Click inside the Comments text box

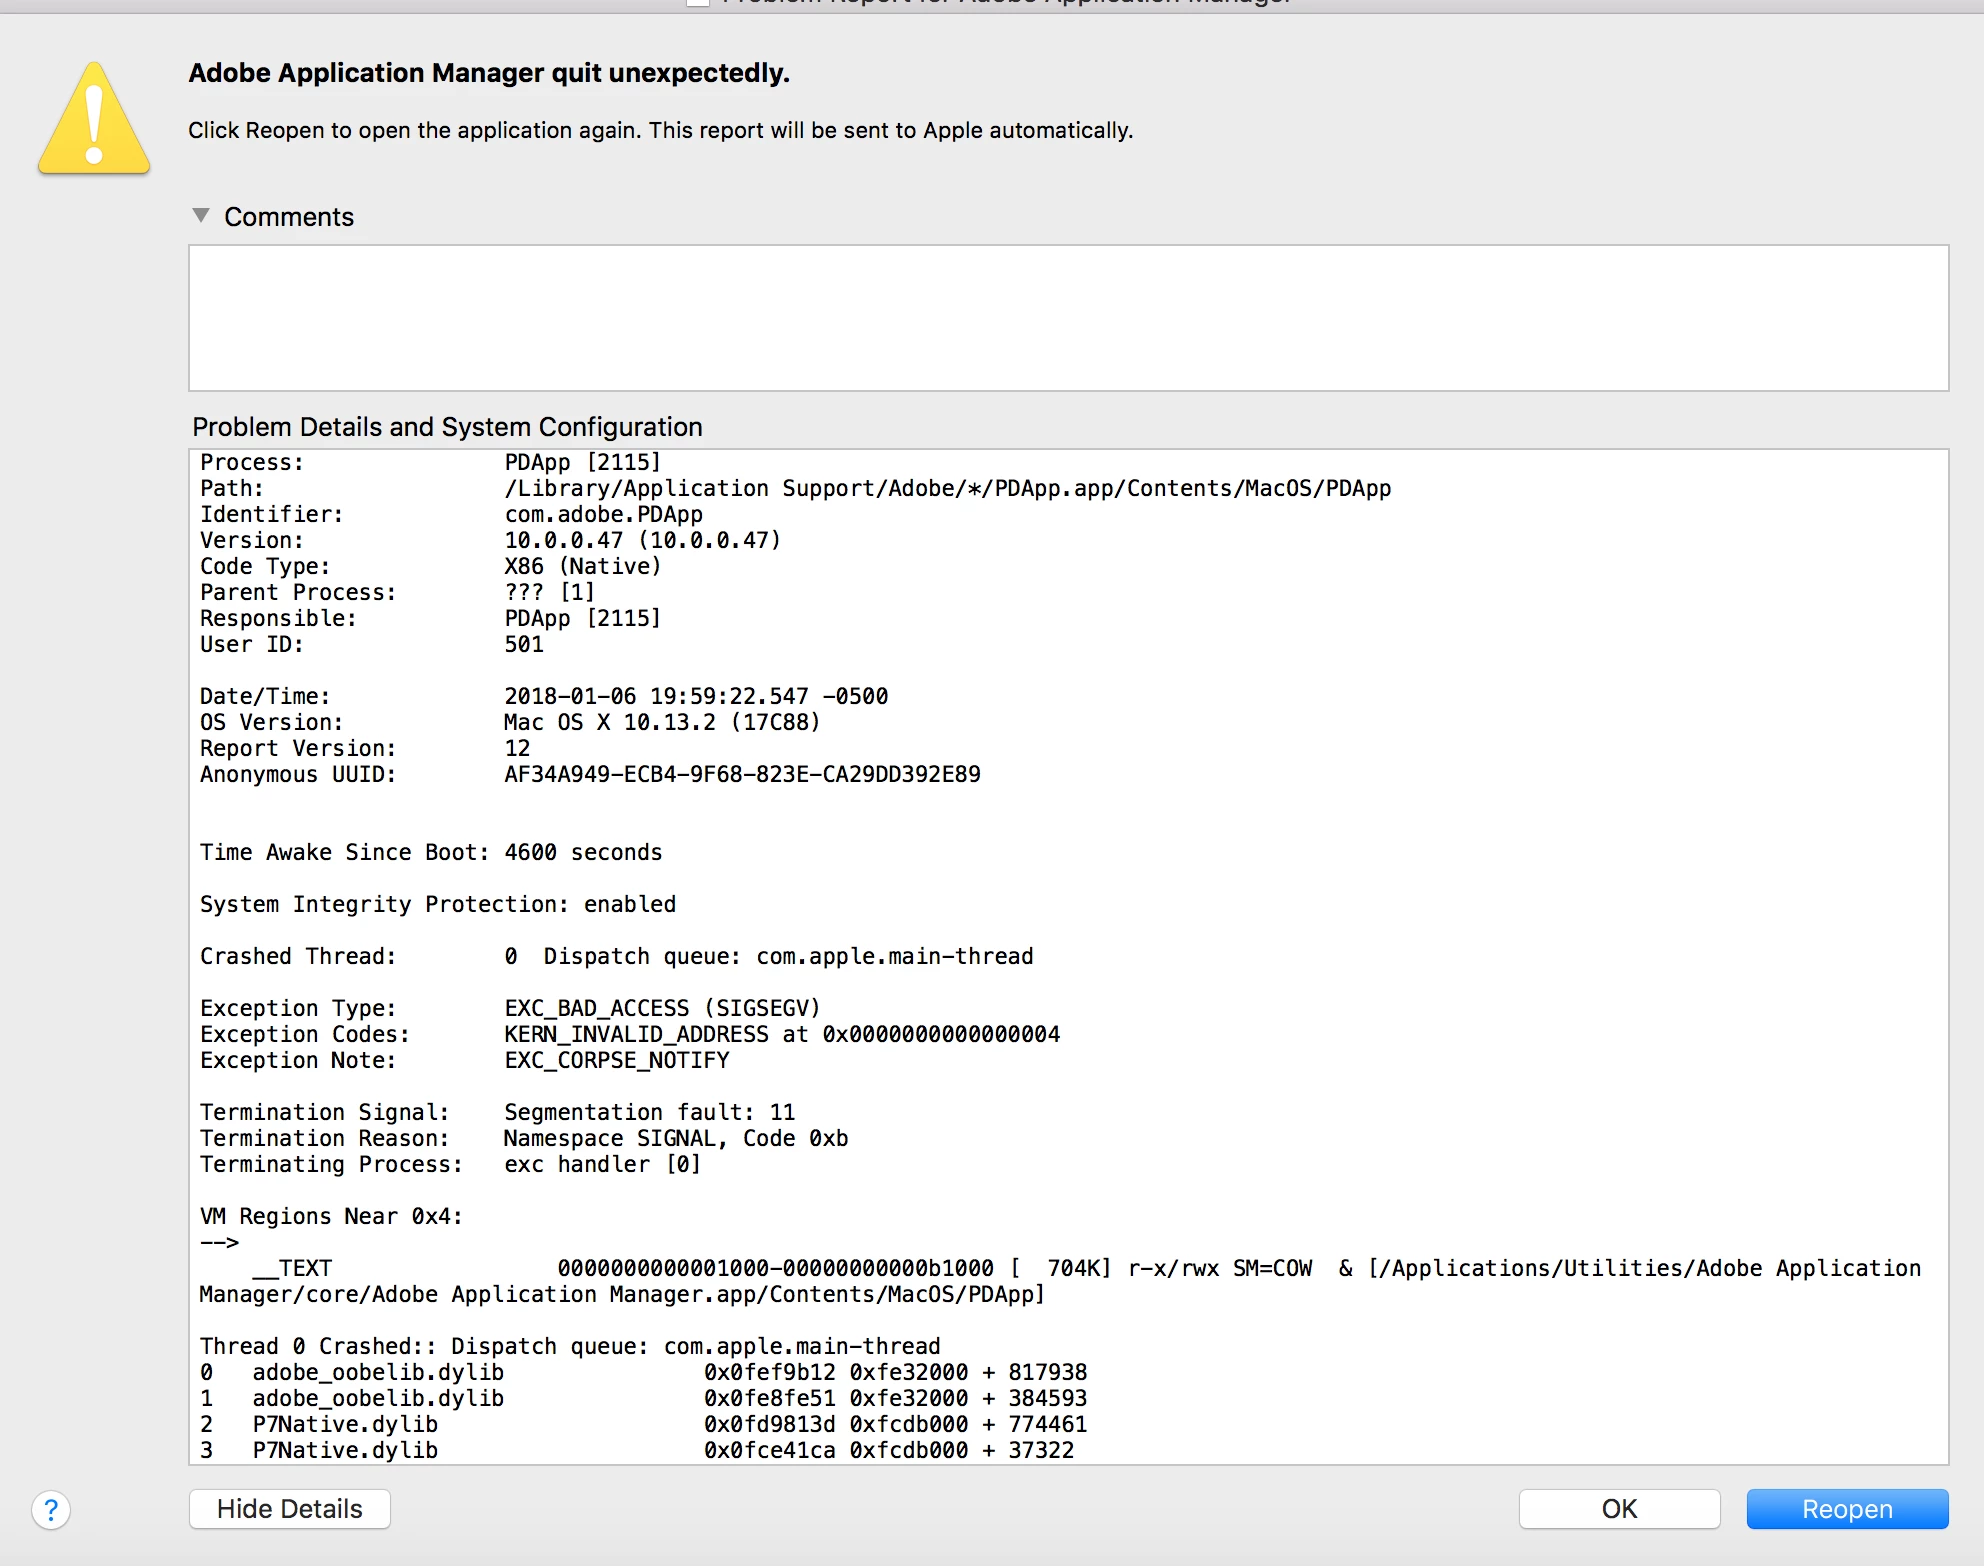coord(1068,318)
